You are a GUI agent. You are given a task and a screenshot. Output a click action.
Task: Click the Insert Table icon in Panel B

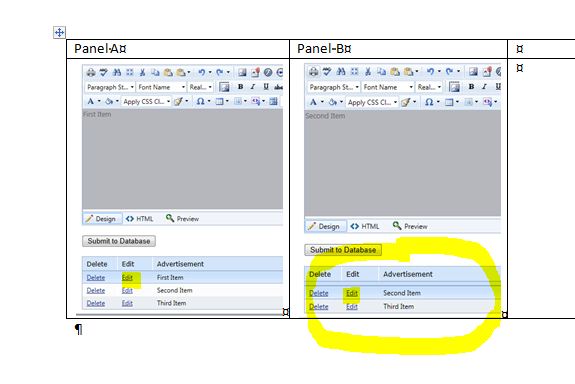pyautogui.click(x=449, y=102)
